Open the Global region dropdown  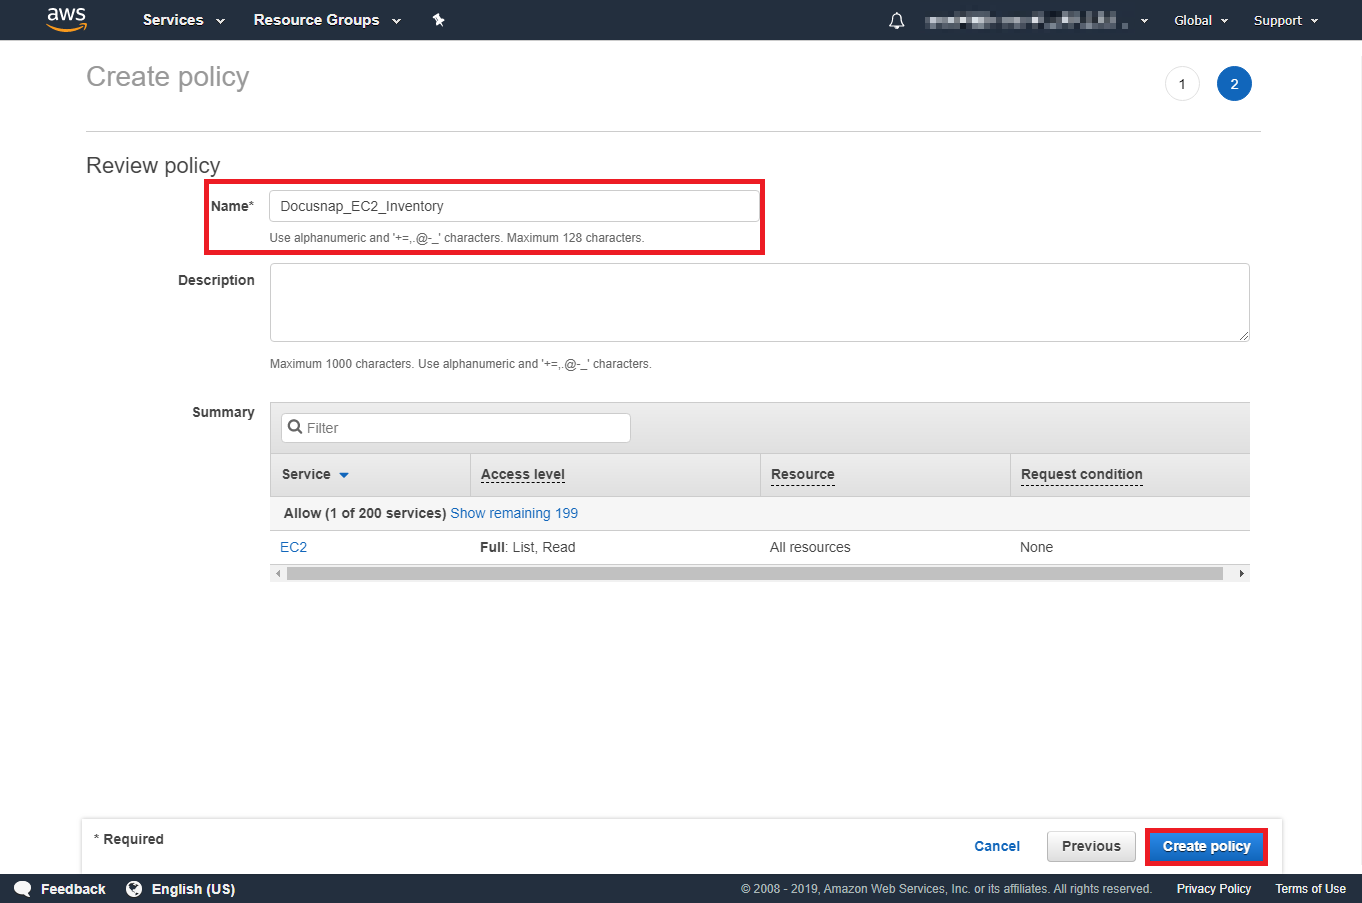click(1201, 20)
